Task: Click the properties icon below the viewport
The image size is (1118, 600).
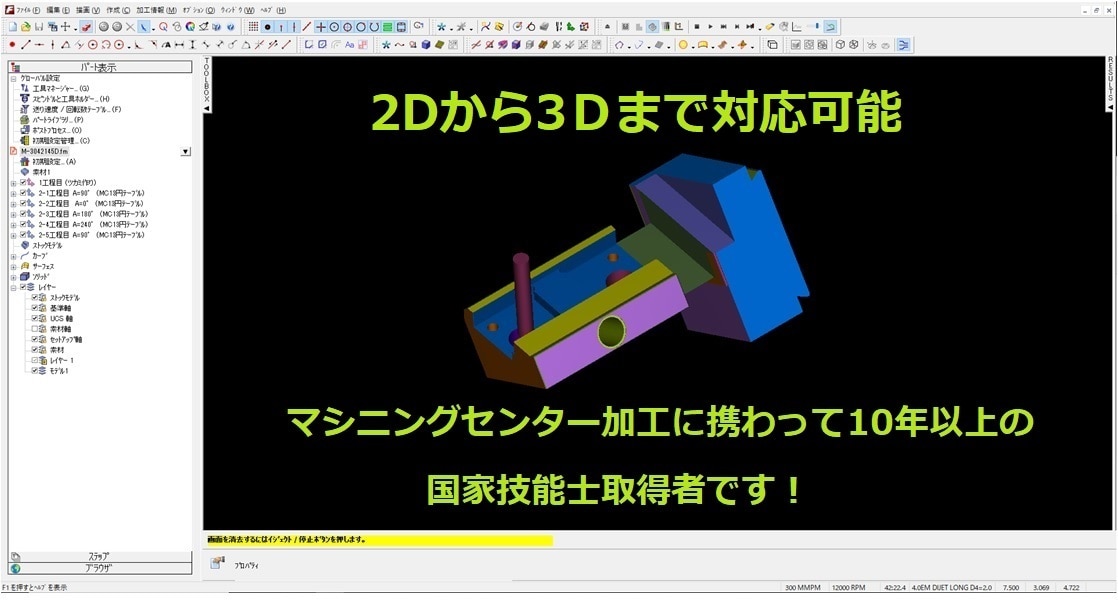Action: pos(217,563)
